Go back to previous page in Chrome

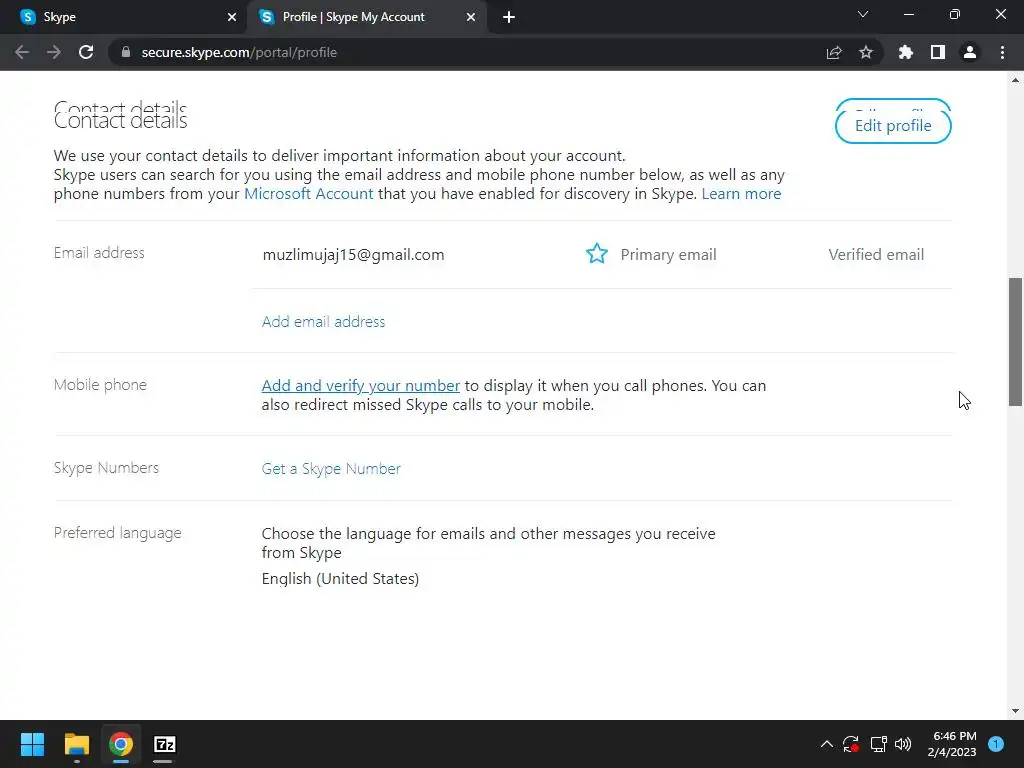pos(22,52)
